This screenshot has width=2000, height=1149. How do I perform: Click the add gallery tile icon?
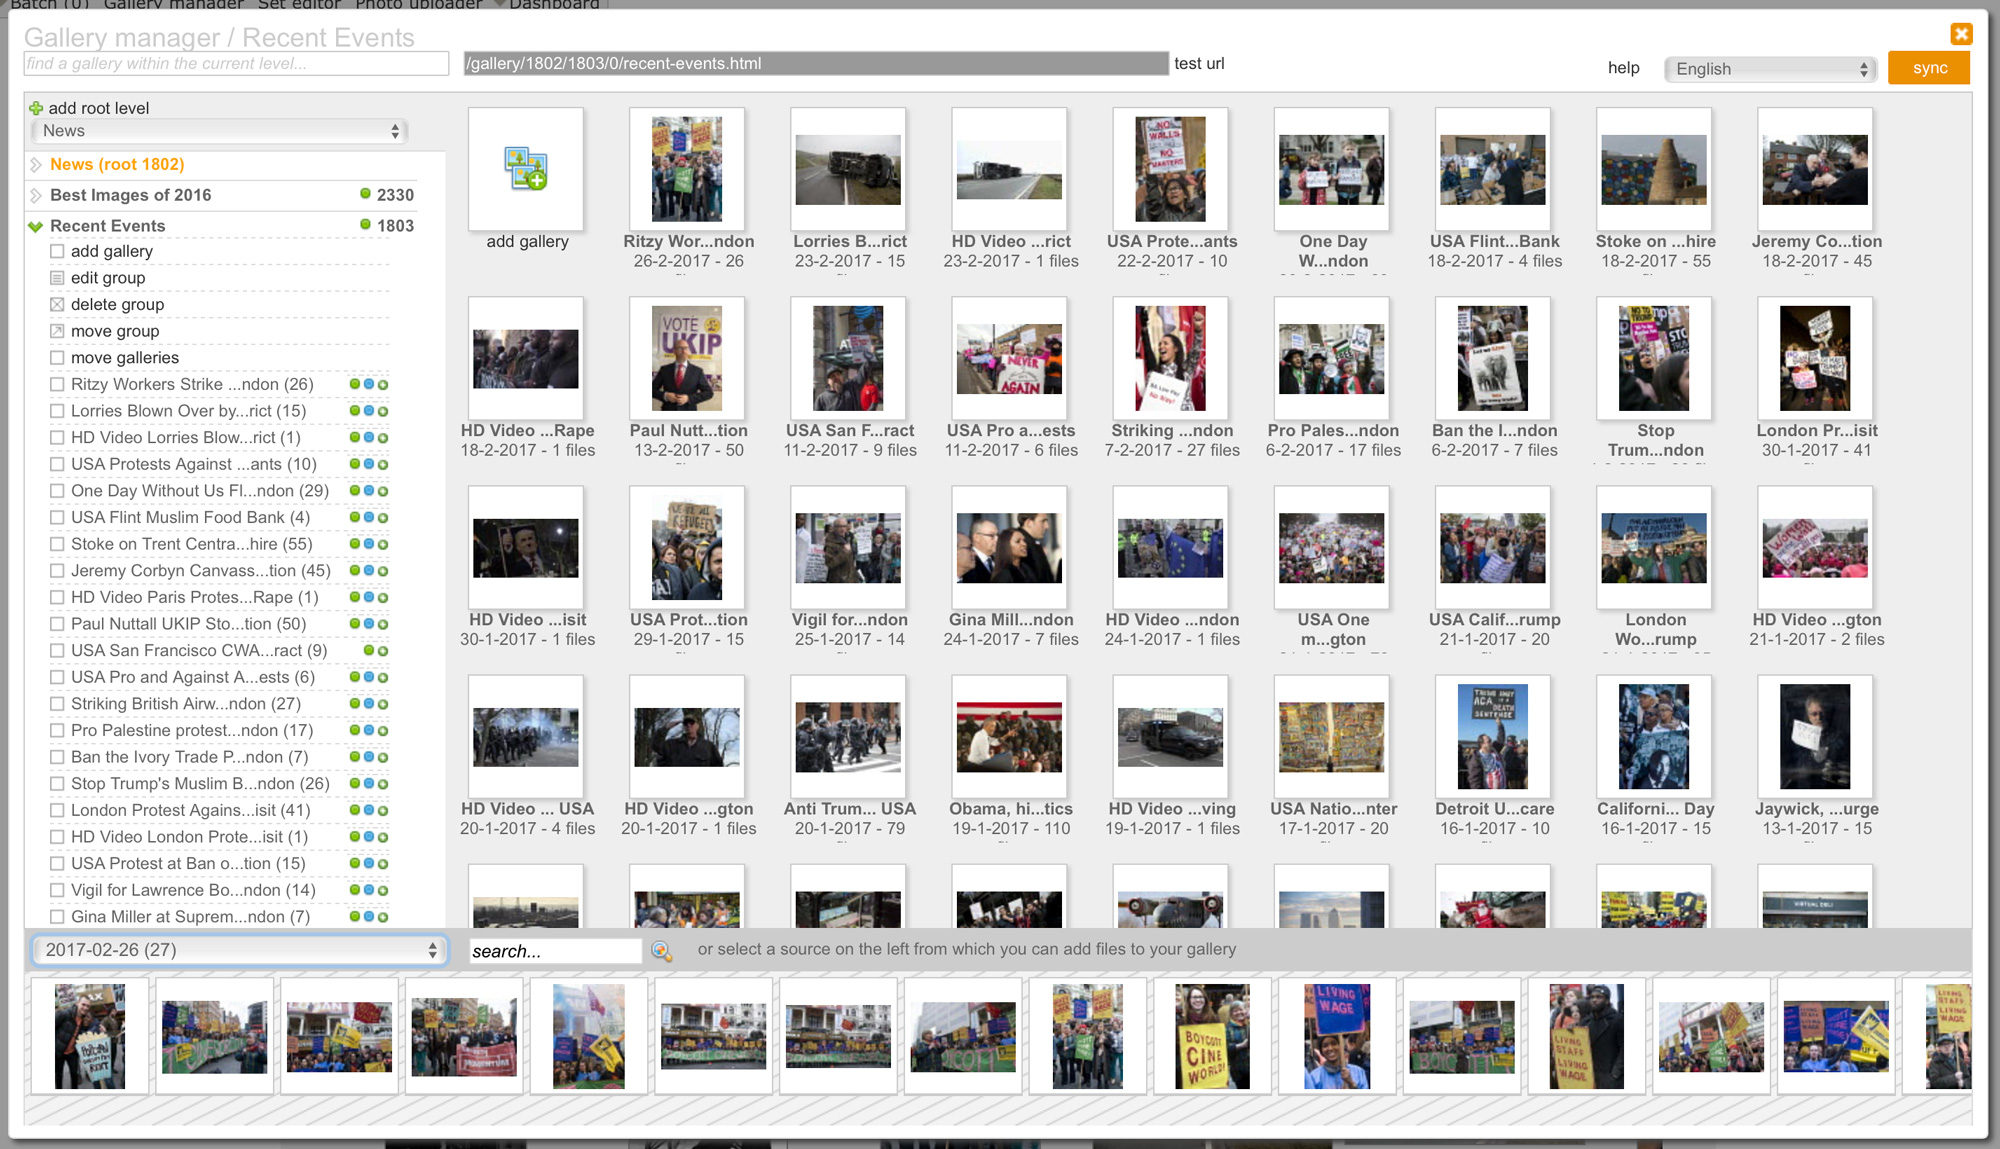tap(526, 168)
